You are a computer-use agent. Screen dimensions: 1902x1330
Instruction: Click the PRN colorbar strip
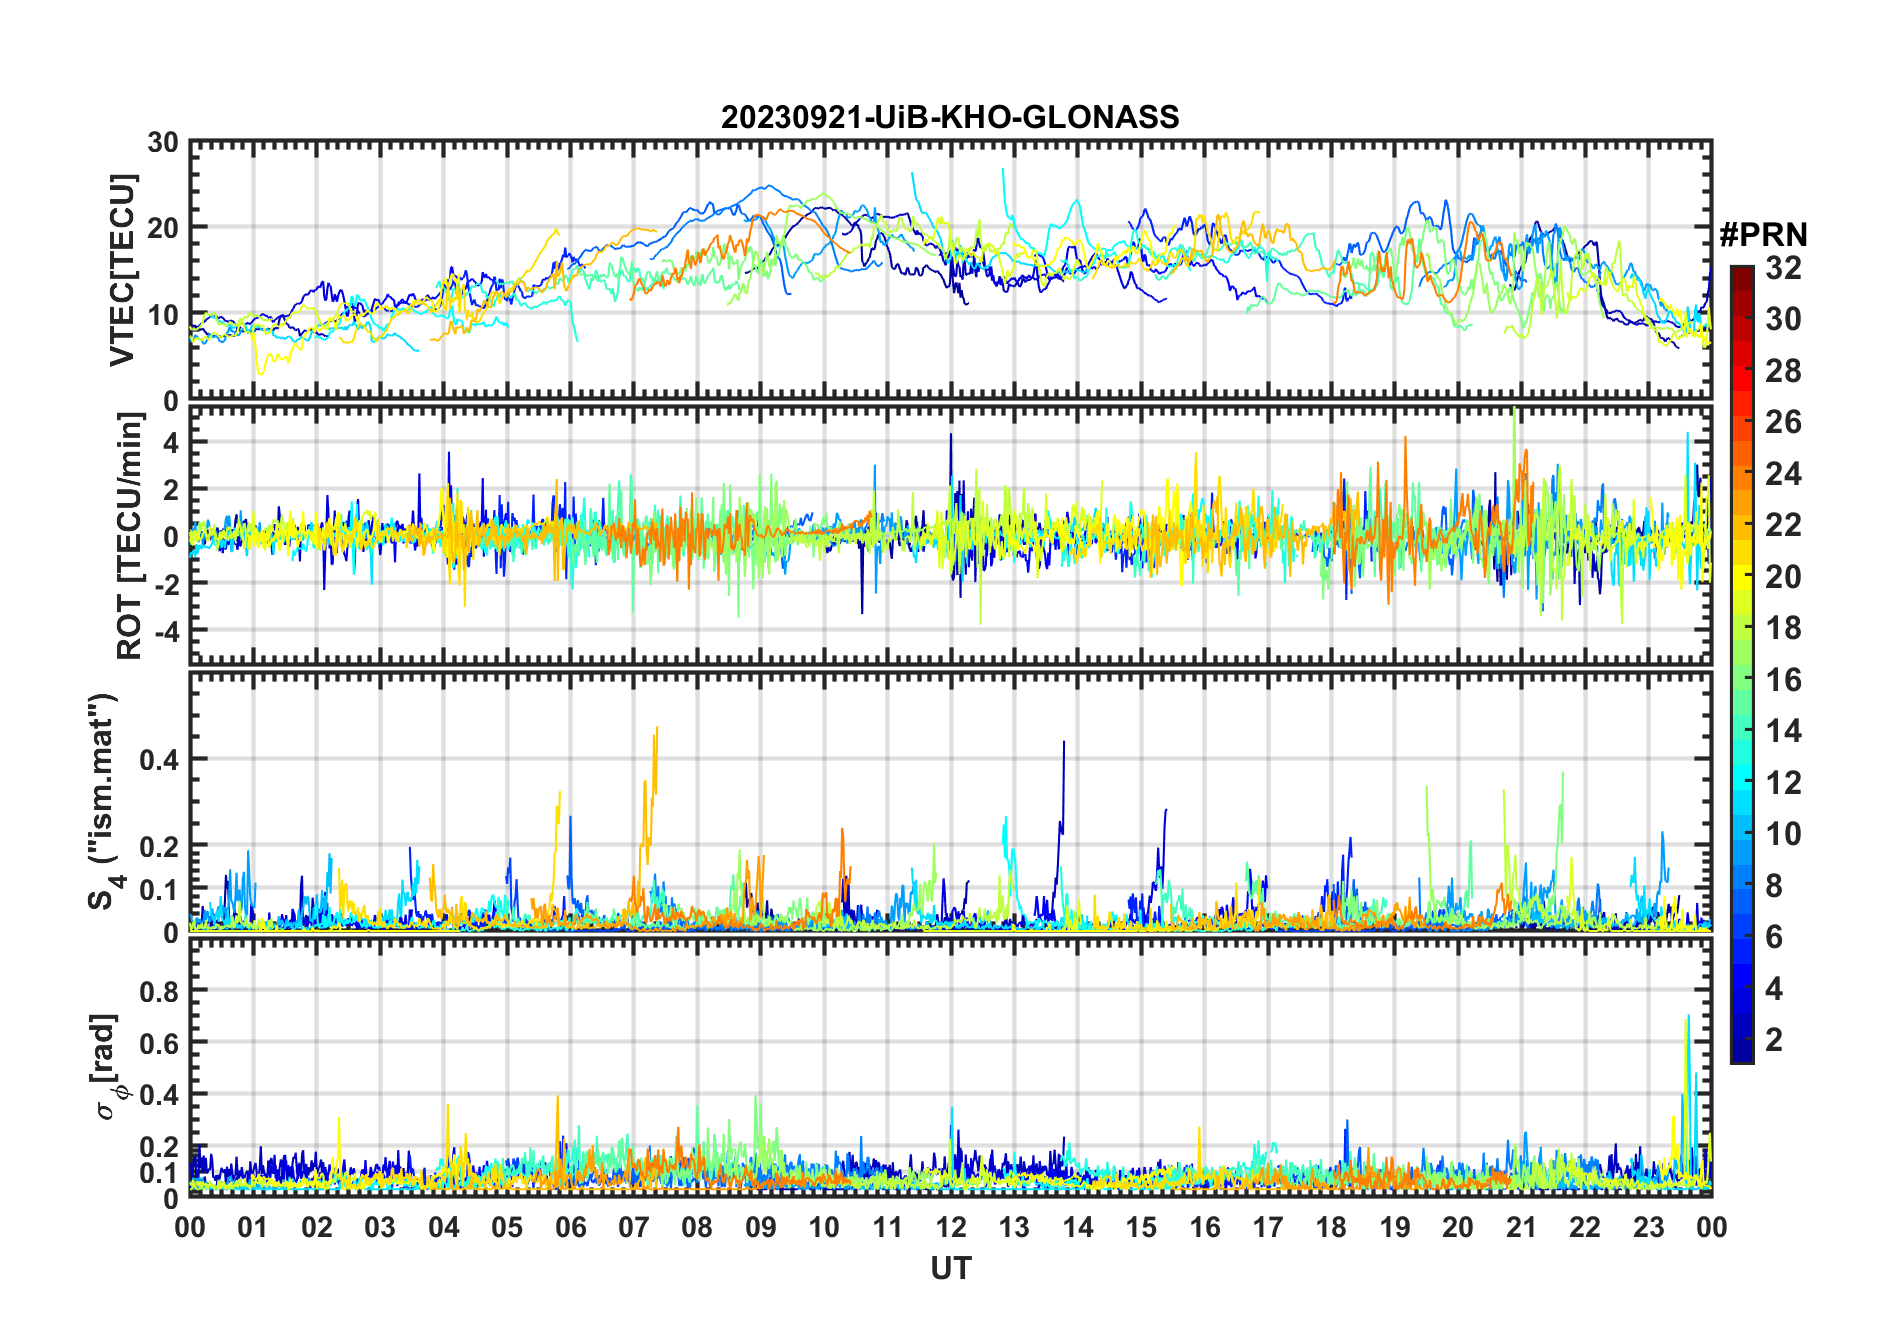[1742, 664]
